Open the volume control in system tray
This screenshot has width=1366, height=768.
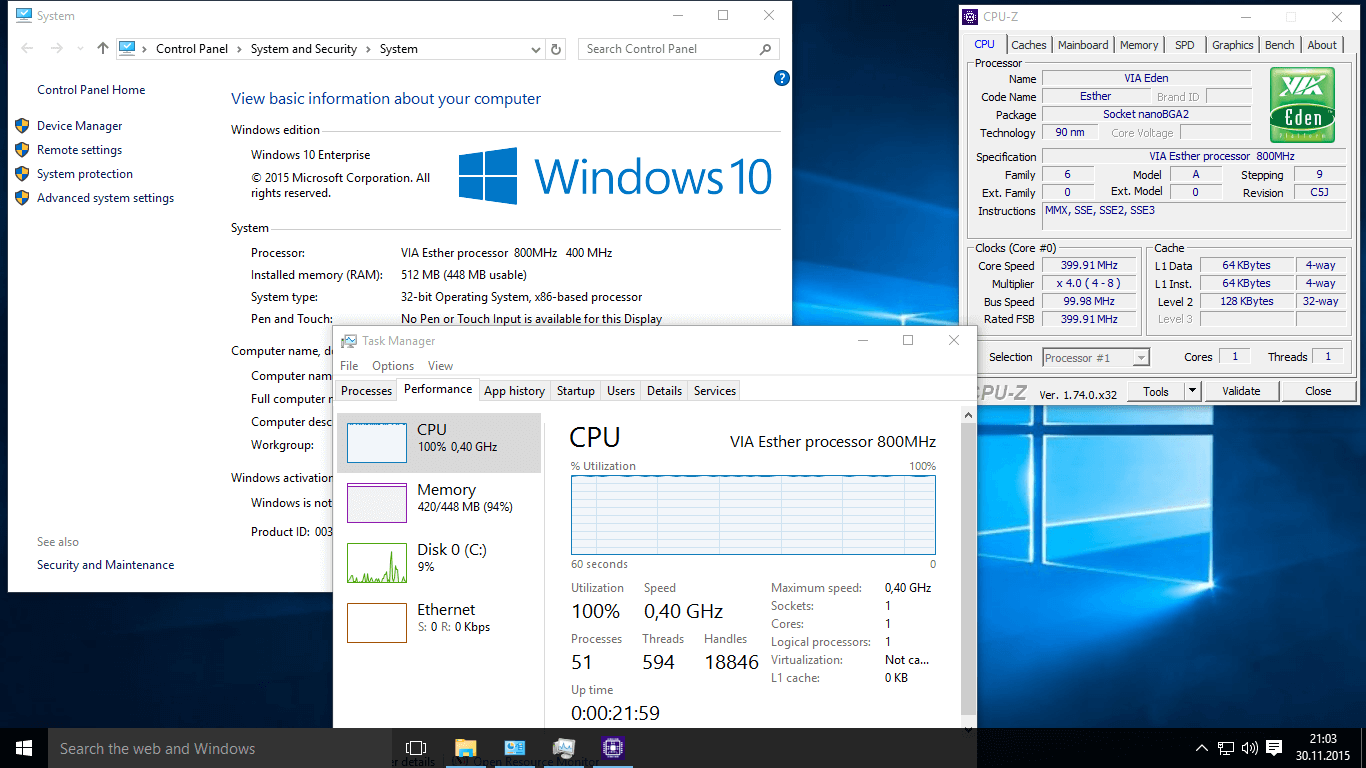1249,748
